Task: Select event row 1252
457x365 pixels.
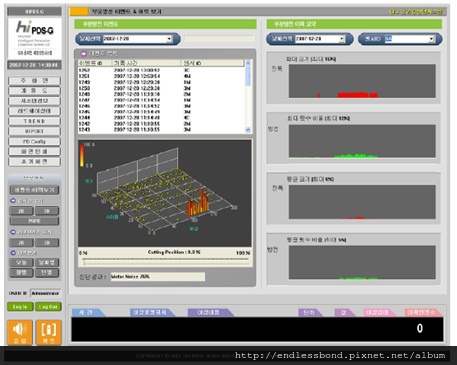Action: point(161,70)
